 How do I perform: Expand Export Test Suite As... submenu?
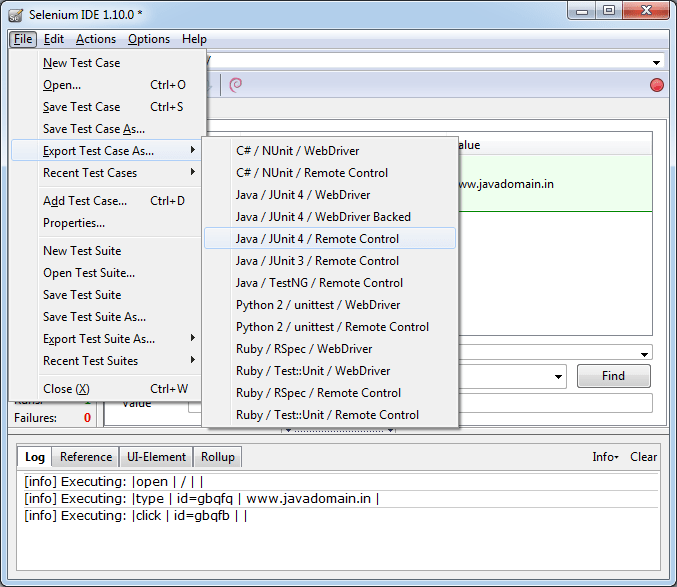(107, 339)
